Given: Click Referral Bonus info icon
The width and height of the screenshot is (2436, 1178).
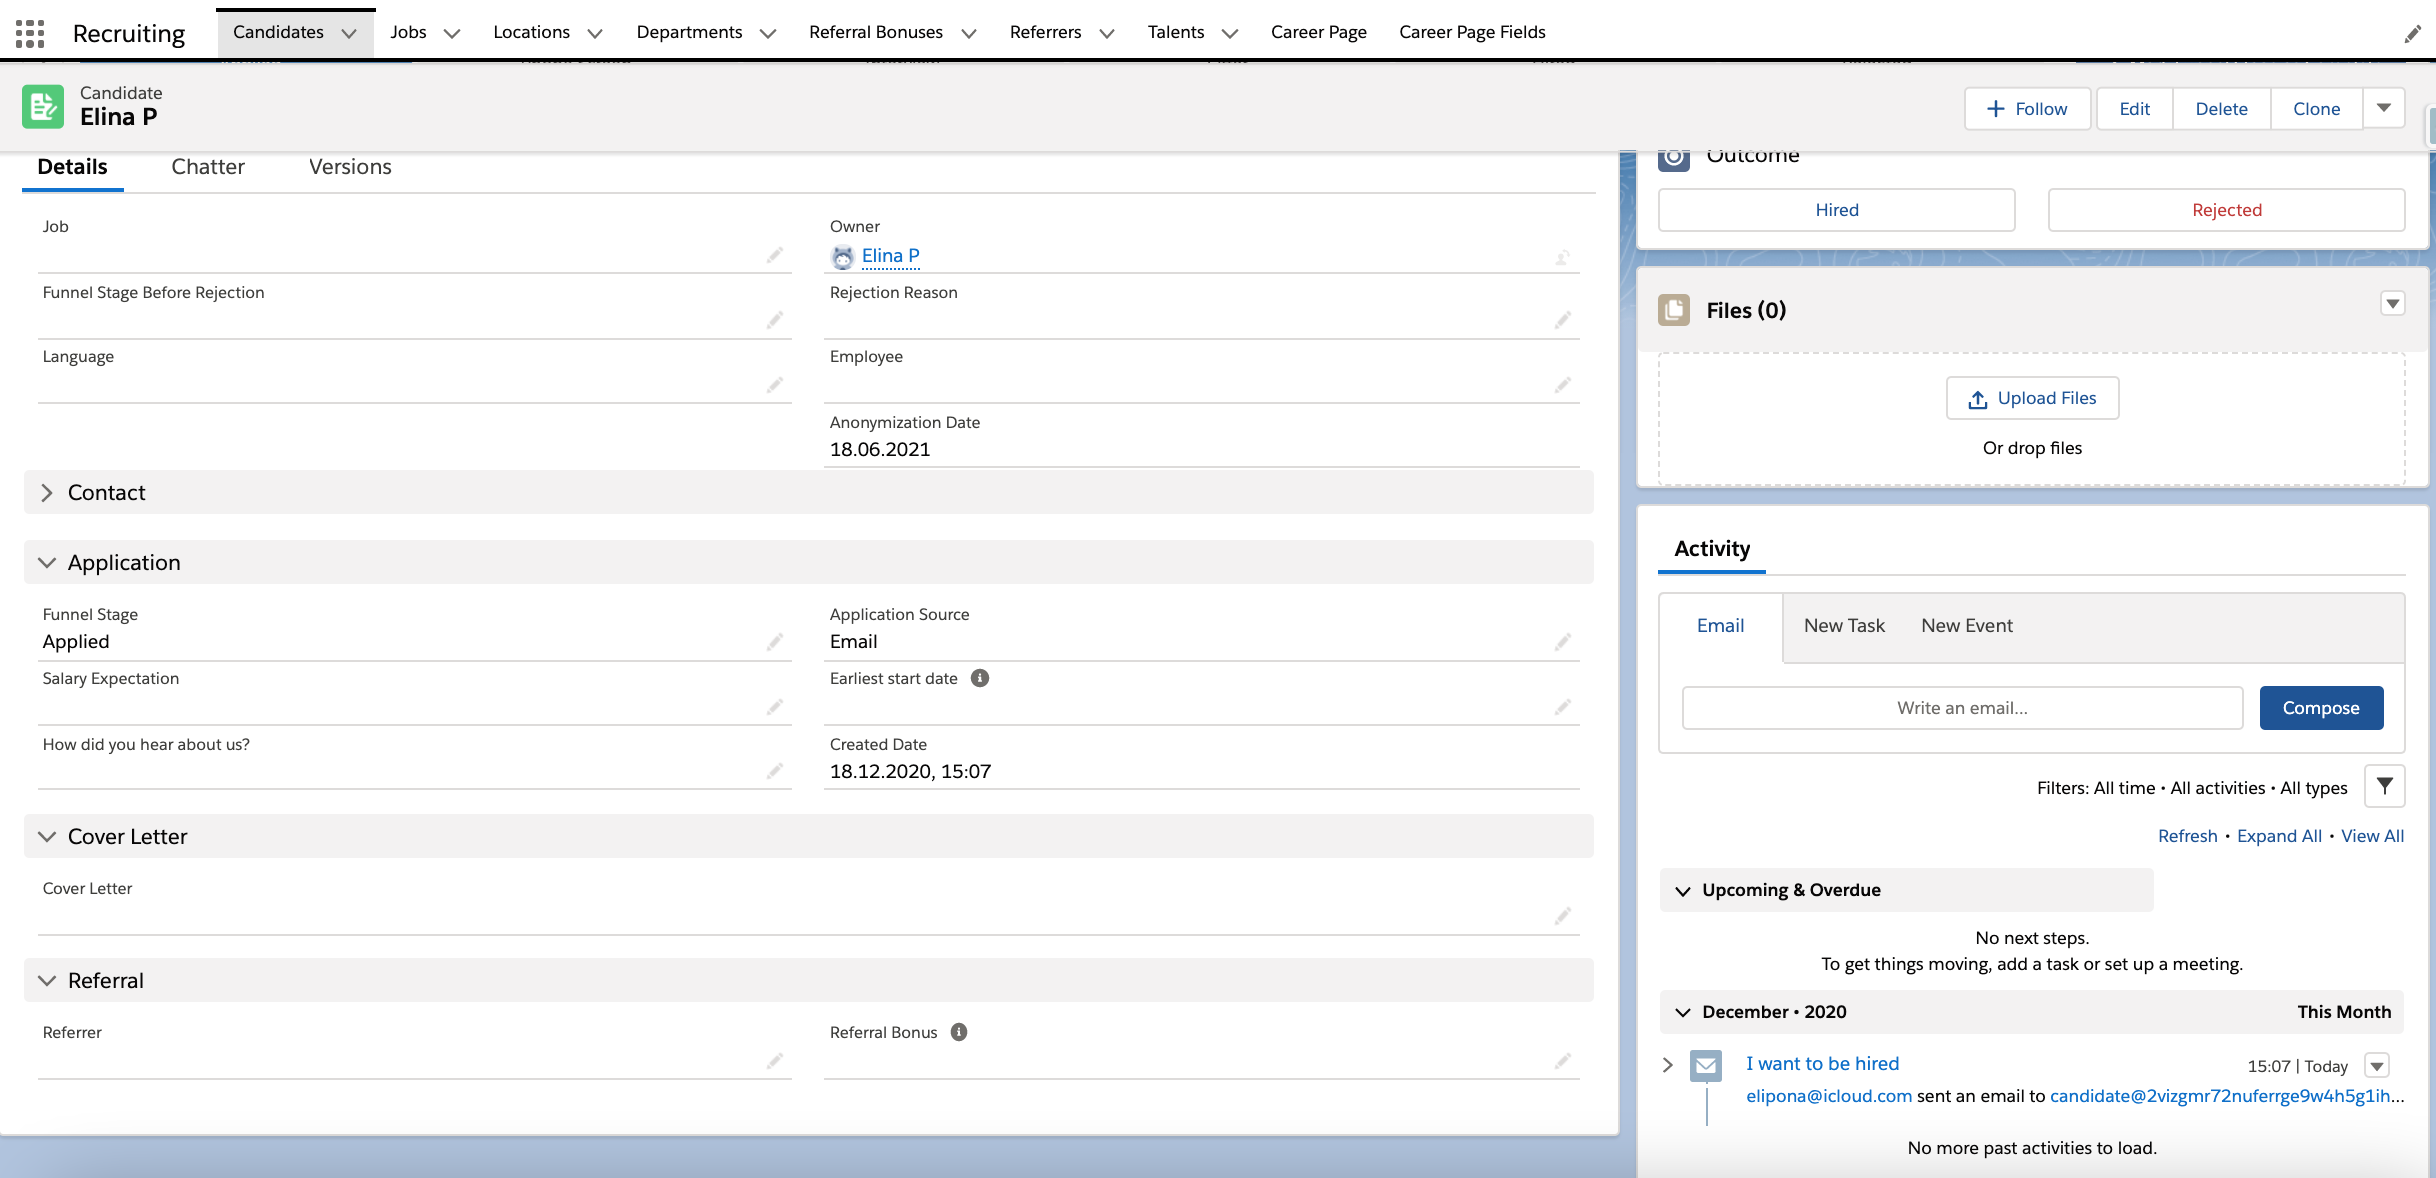Looking at the screenshot, I should click(959, 1032).
